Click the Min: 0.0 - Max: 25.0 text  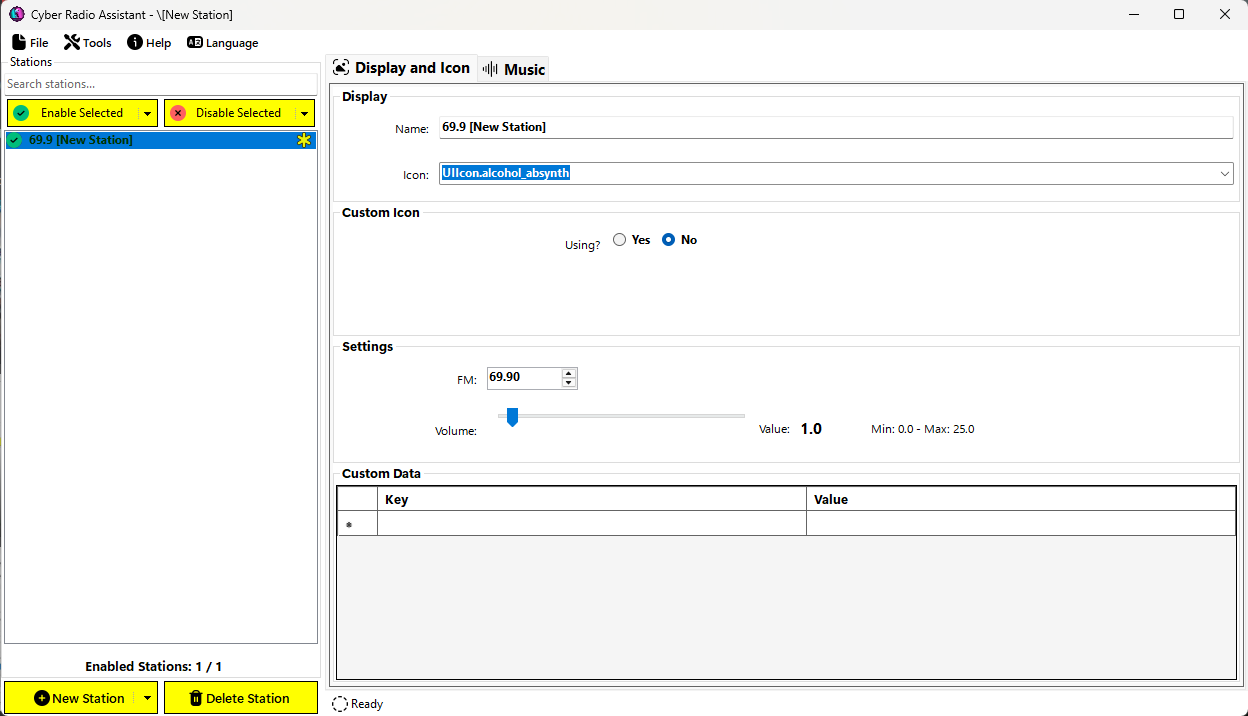[x=923, y=429]
